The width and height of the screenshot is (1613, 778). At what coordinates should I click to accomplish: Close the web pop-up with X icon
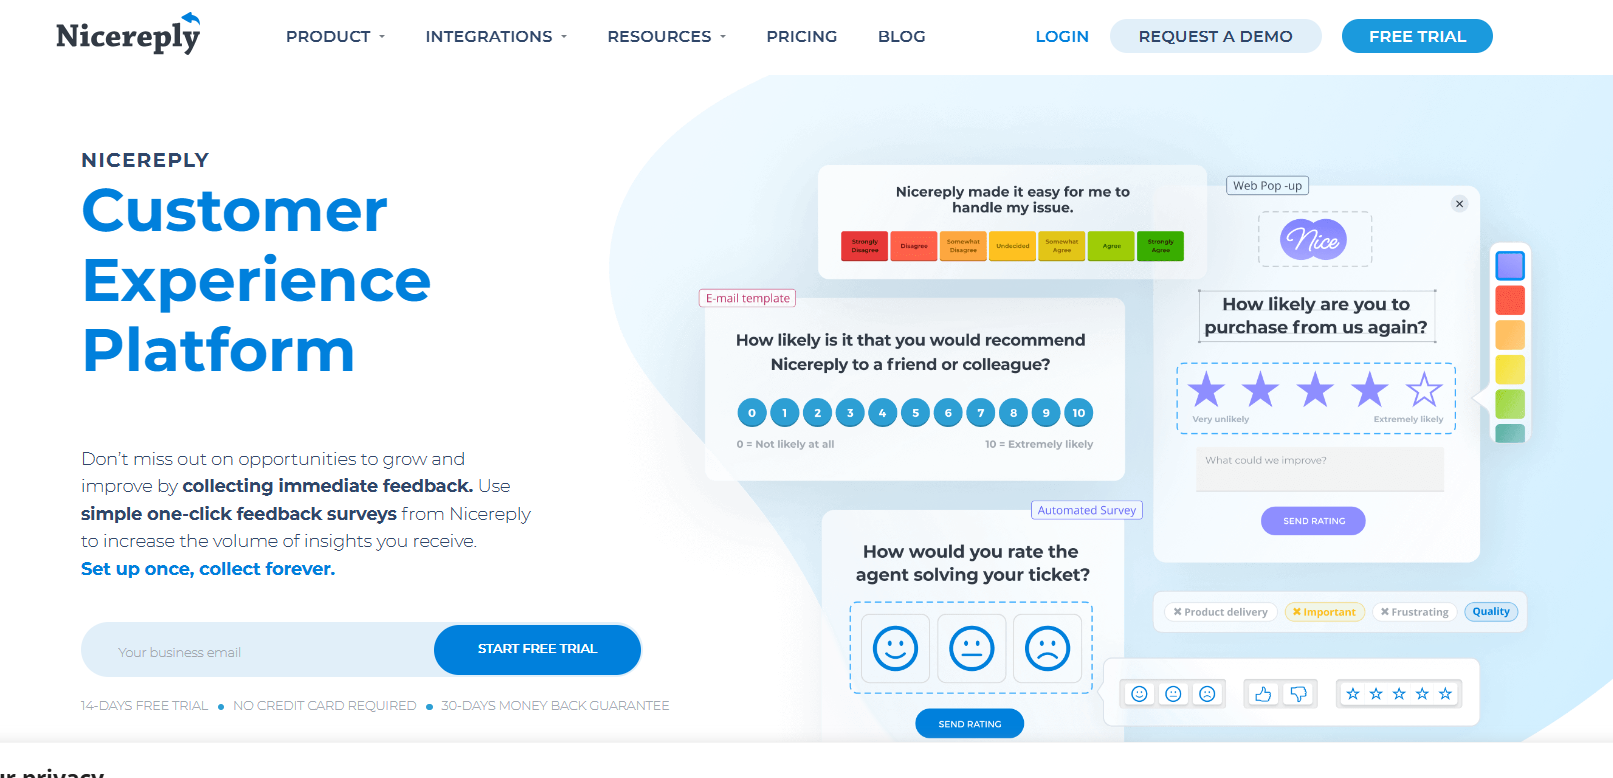pos(1459,204)
